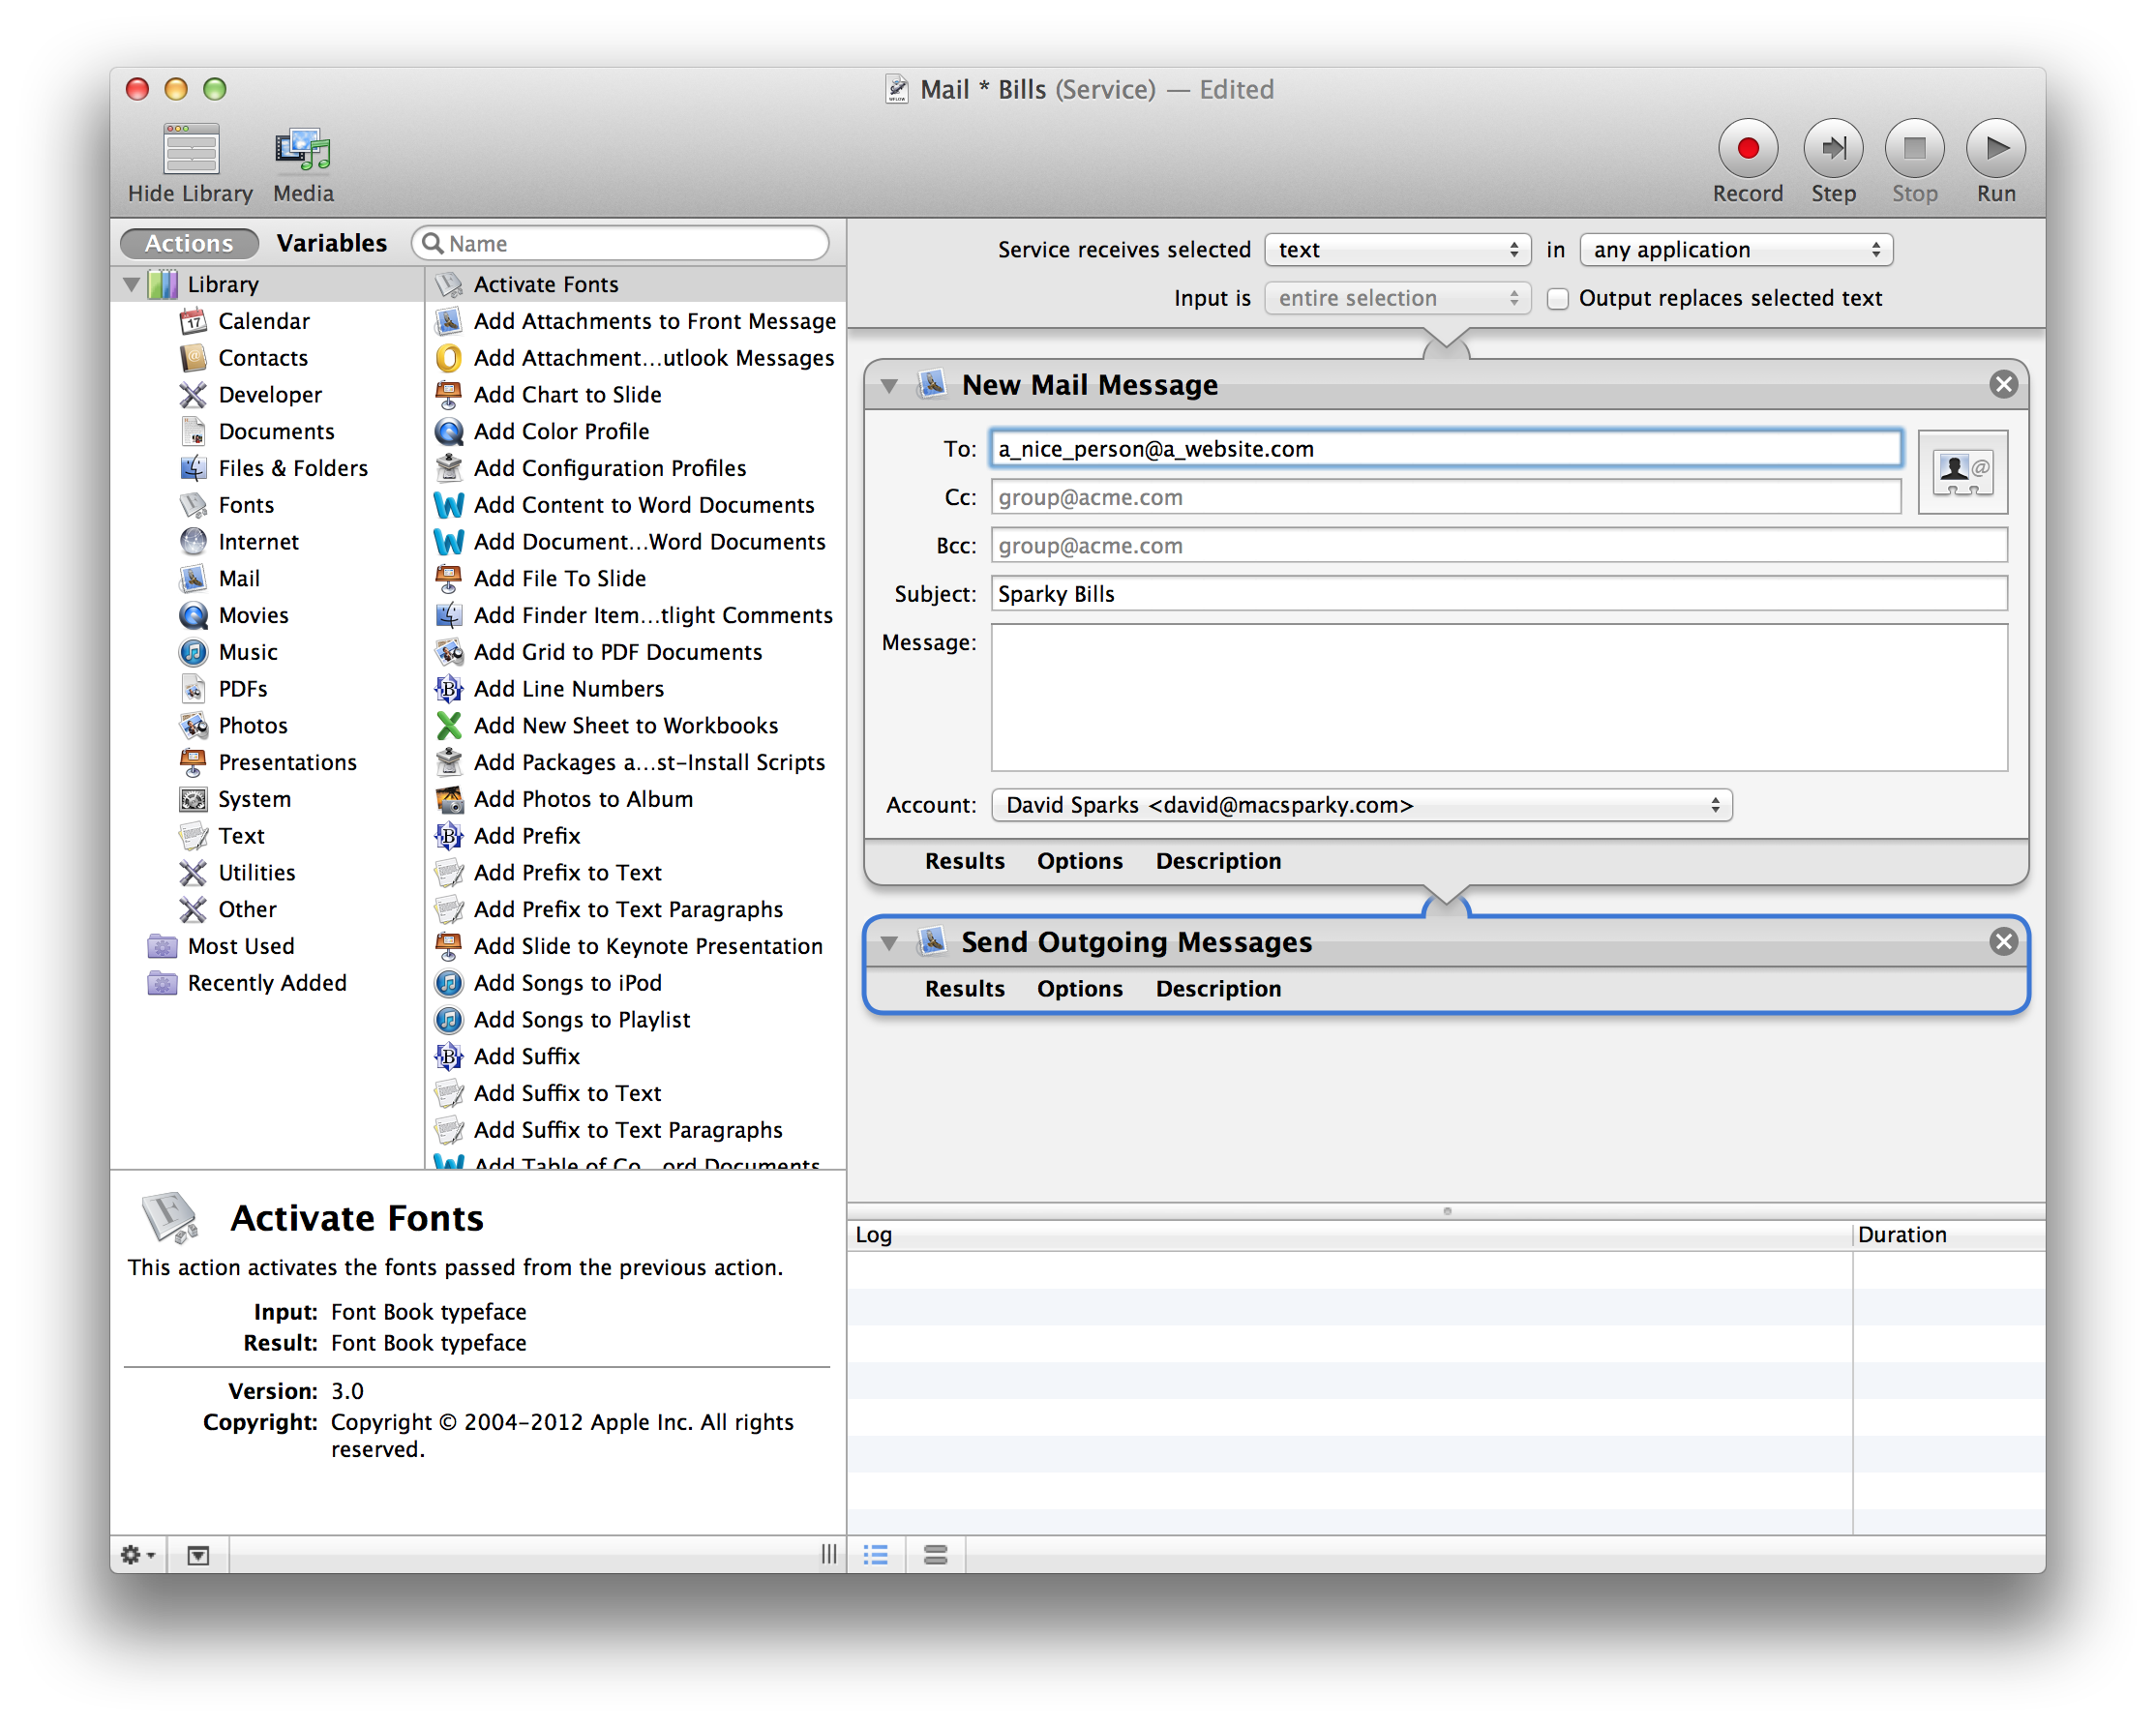Viewport: 2156px width, 1726px height.
Task: Select the Calendar library category
Action: click(264, 321)
